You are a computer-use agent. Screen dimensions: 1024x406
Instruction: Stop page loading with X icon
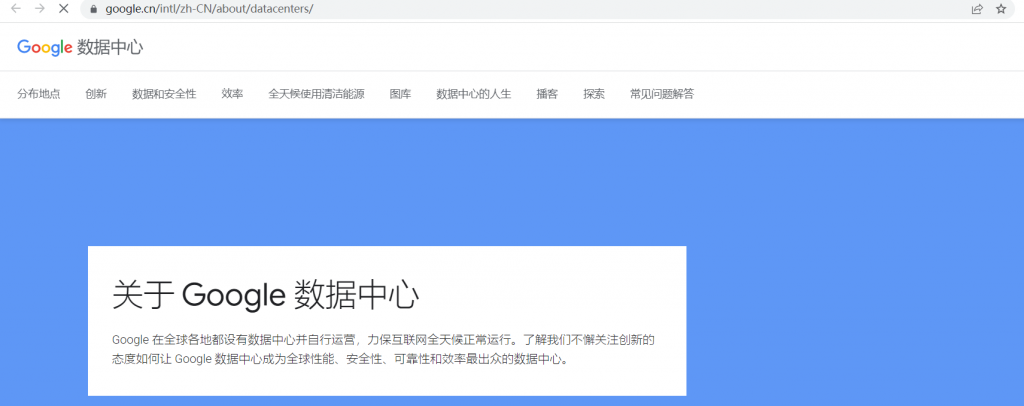[x=64, y=8]
